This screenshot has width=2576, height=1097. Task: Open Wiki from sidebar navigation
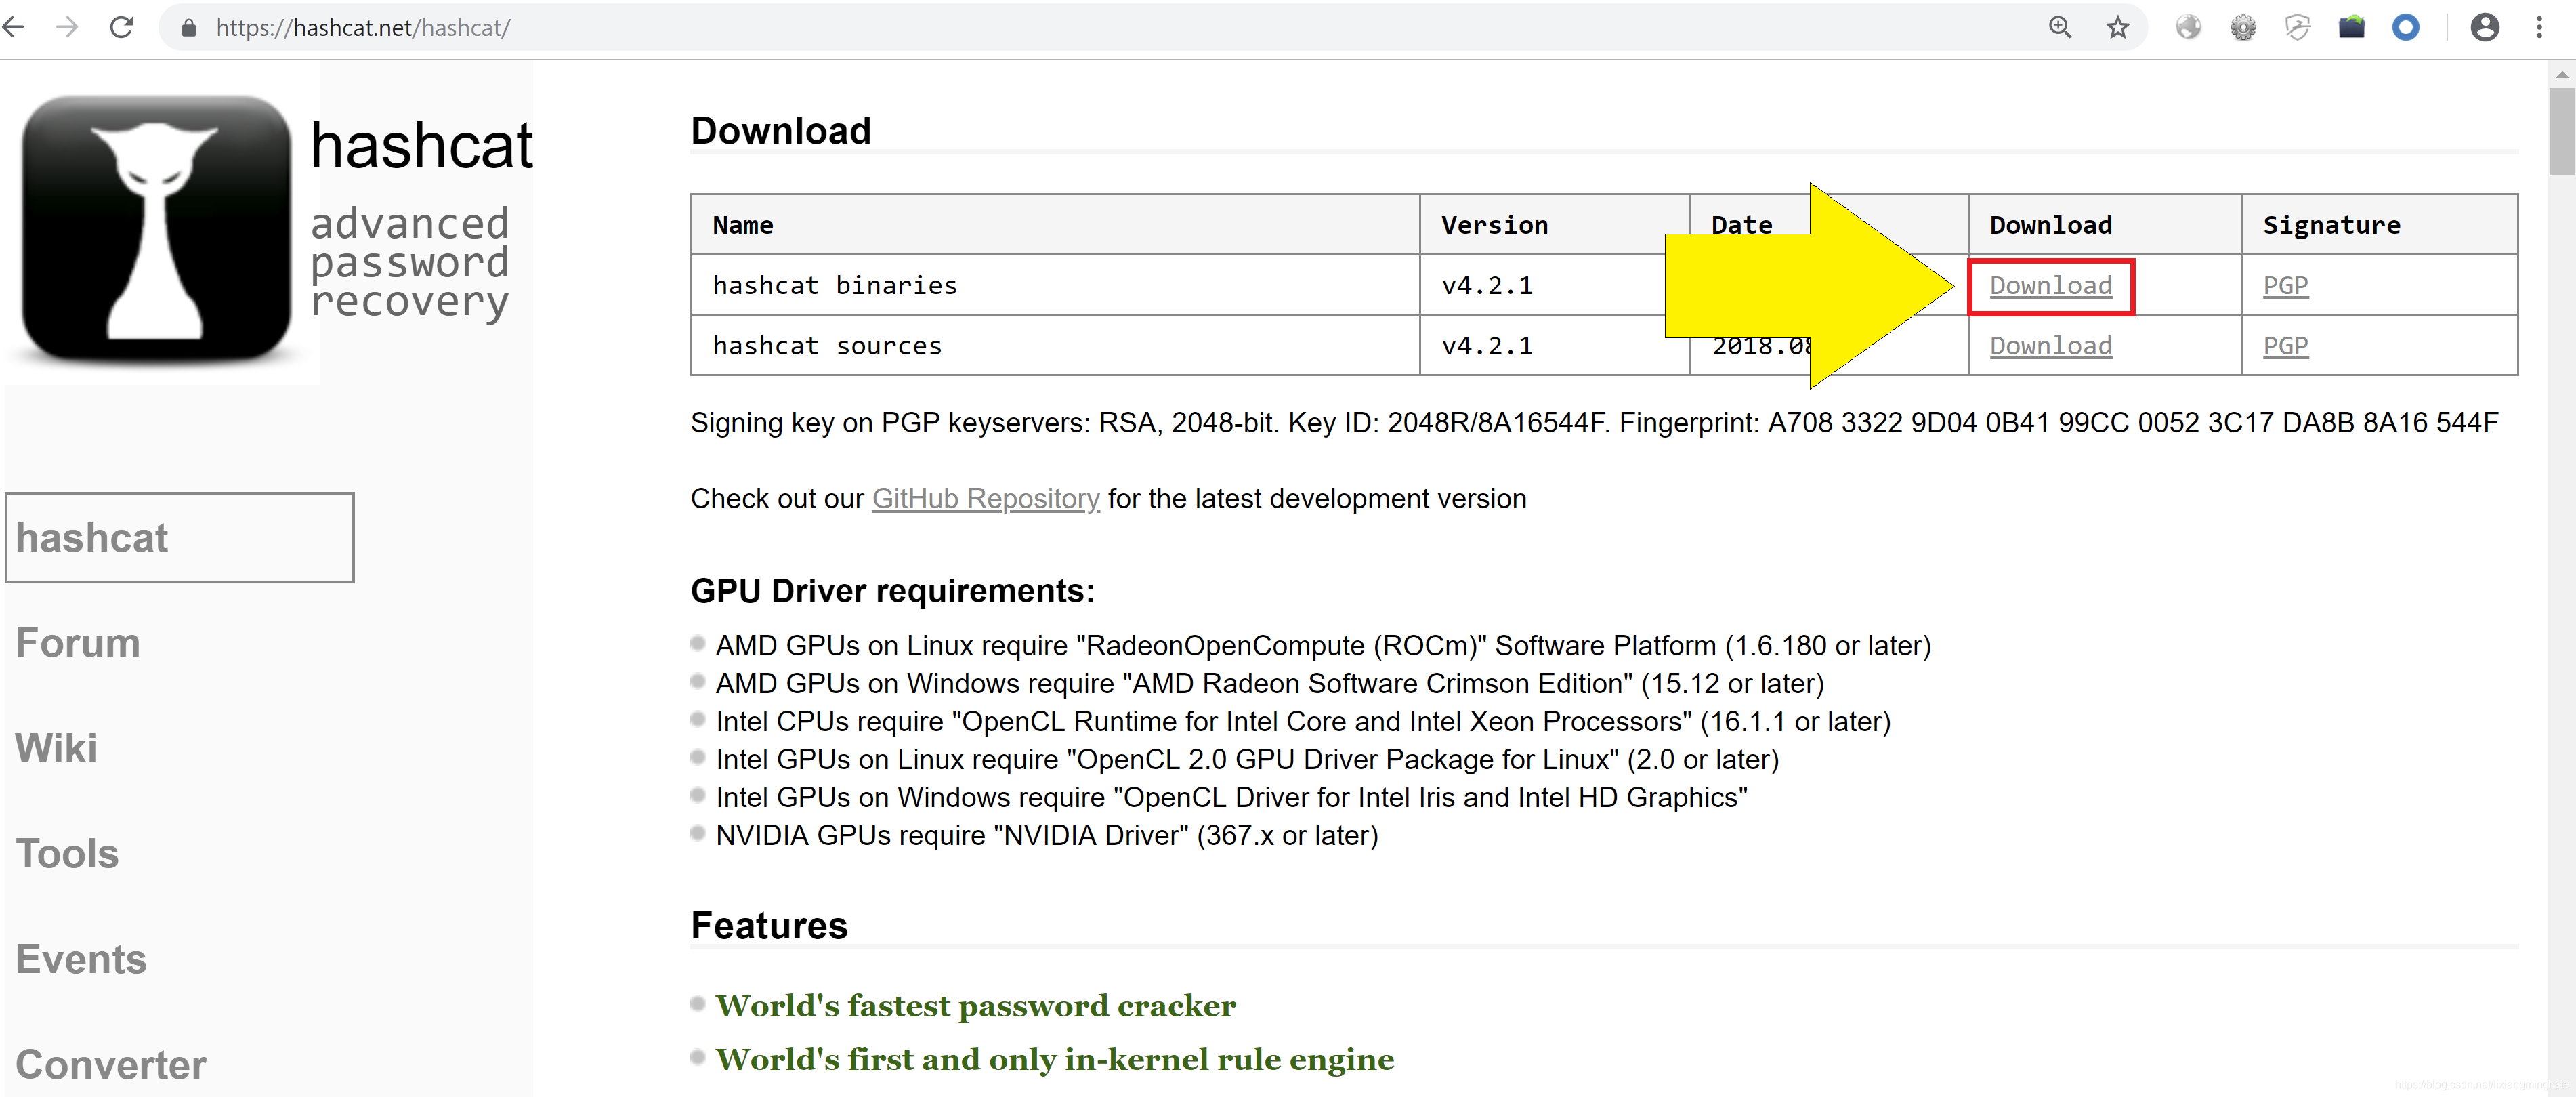[56, 748]
